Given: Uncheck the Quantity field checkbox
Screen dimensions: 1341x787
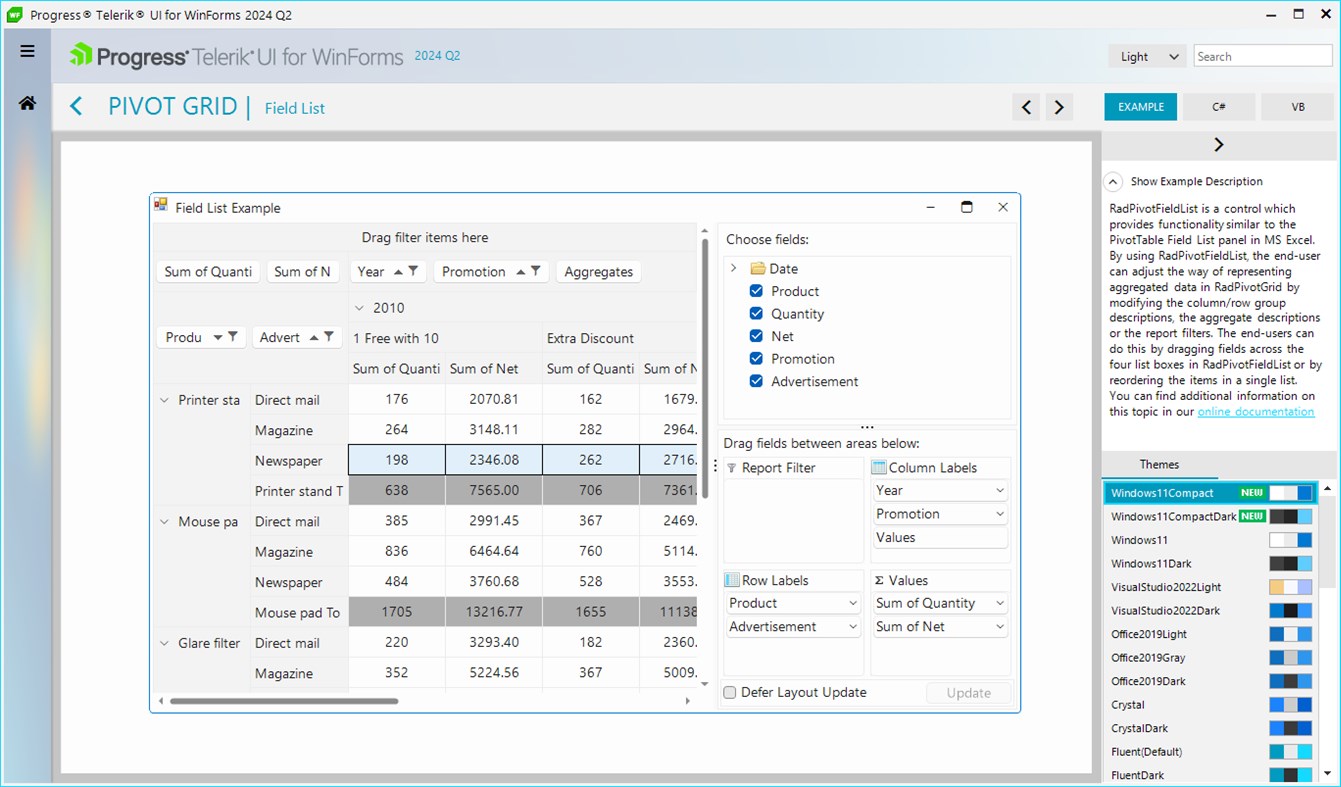Looking at the screenshot, I should coord(757,314).
